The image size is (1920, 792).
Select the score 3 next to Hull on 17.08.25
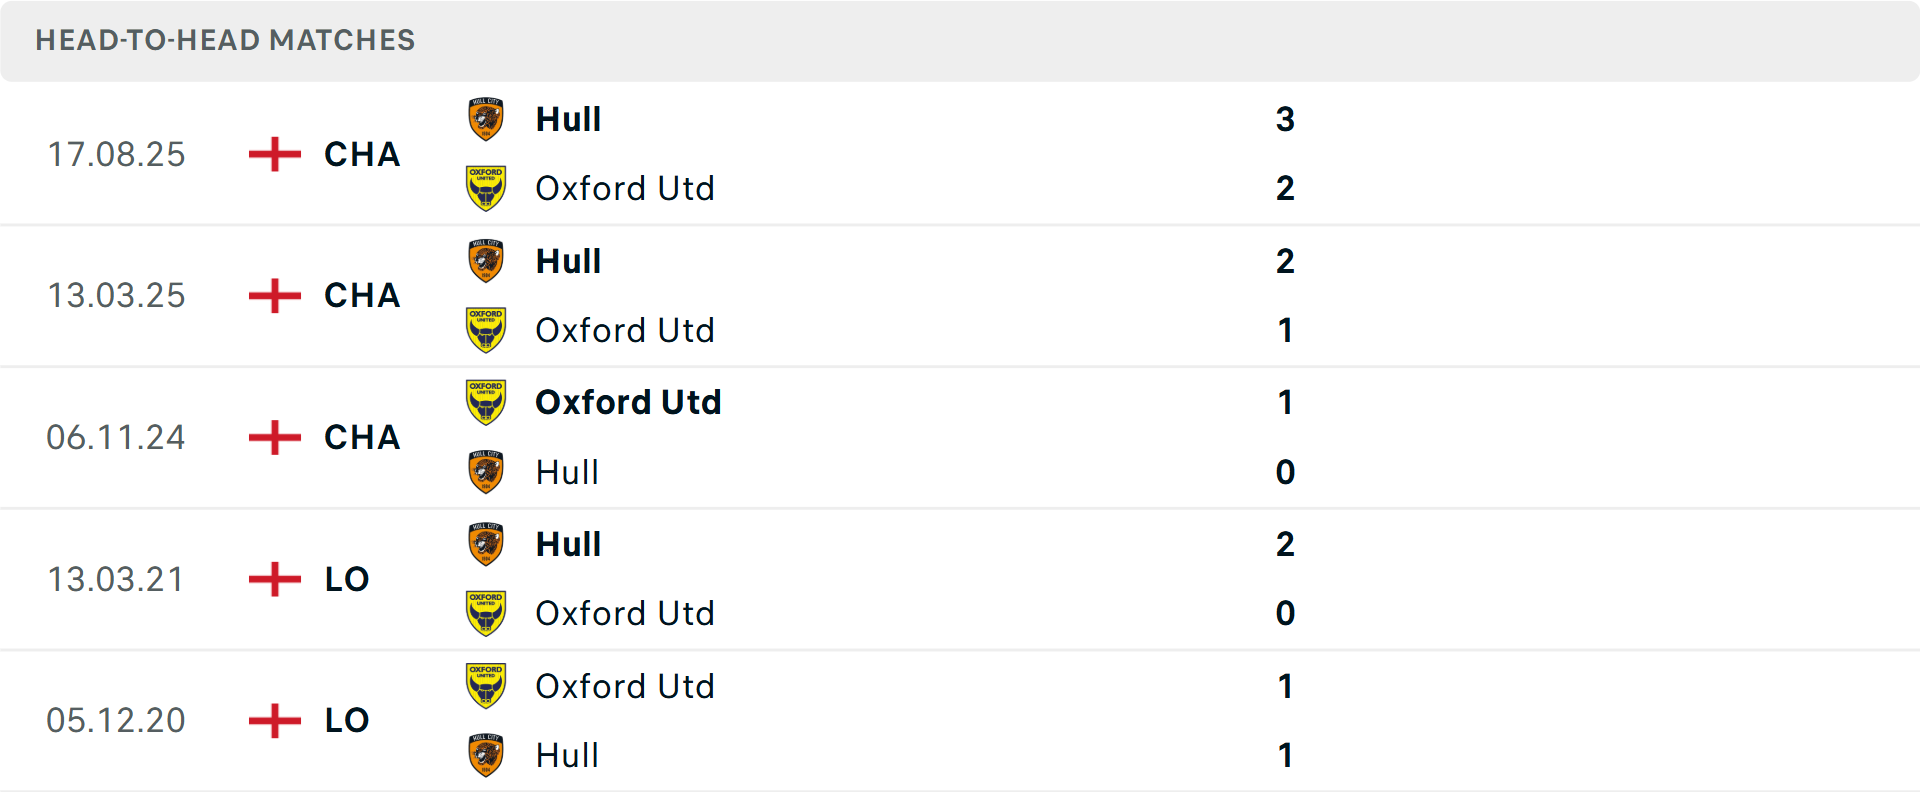(x=1286, y=118)
